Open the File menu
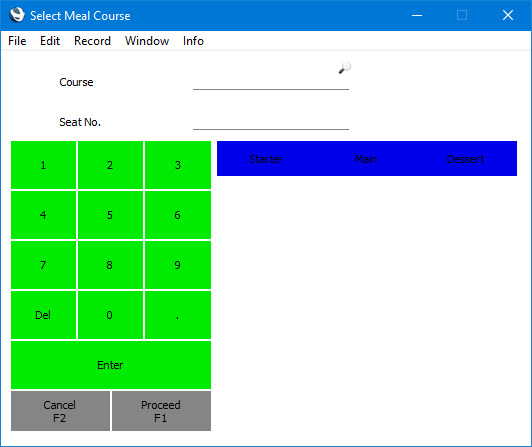 (x=17, y=41)
